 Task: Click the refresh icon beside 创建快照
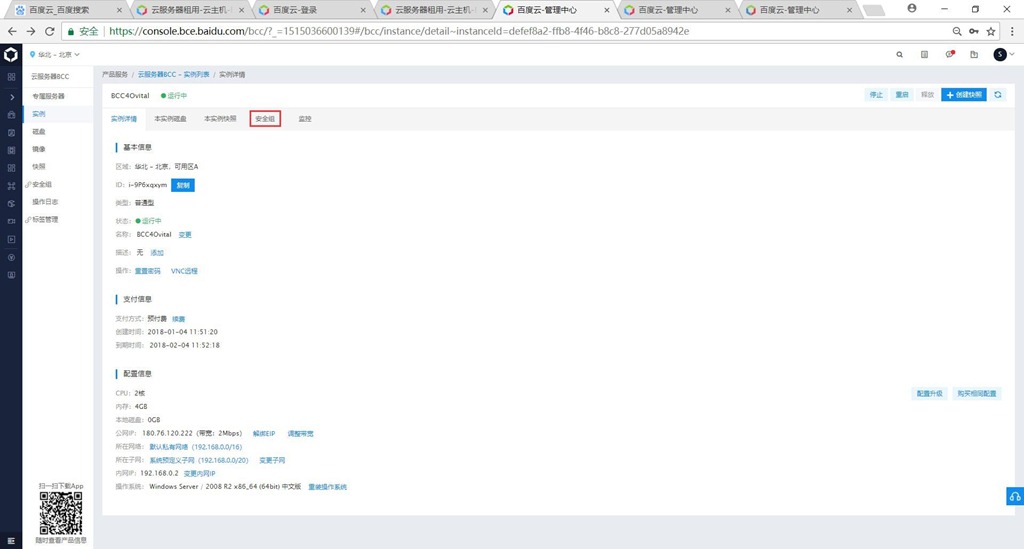997,94
